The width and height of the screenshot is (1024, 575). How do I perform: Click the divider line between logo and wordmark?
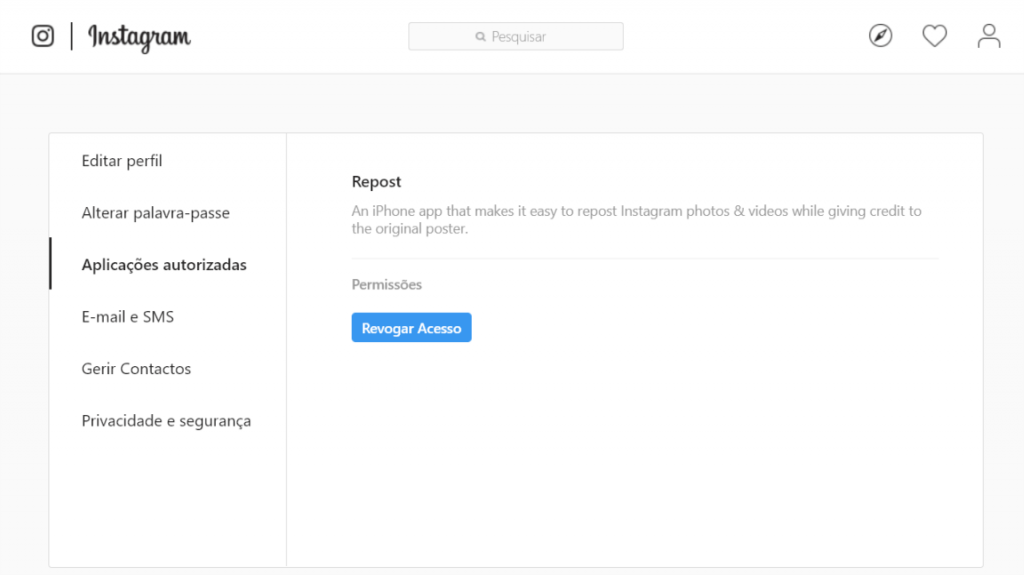click(x=72, y=36)
